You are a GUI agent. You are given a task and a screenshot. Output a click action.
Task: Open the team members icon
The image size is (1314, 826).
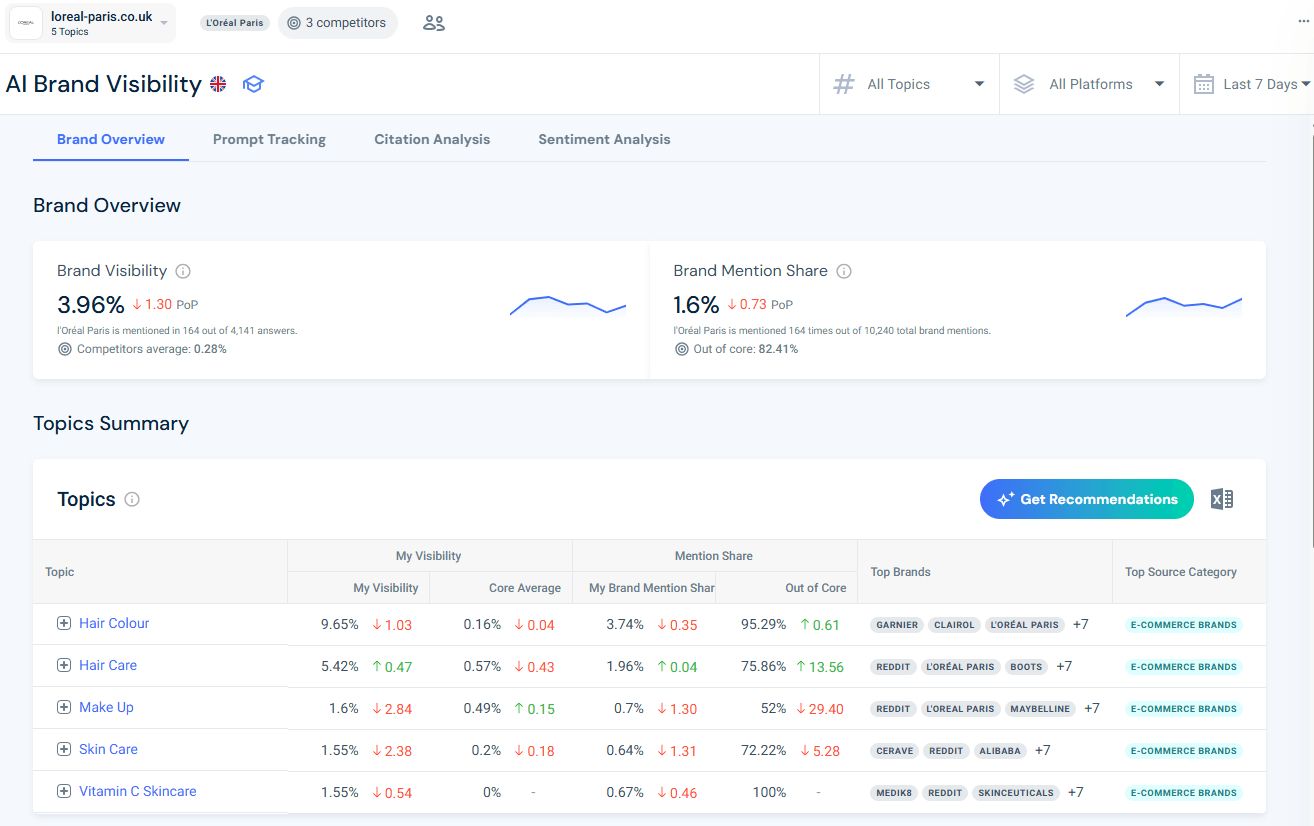tap(434, 23)
